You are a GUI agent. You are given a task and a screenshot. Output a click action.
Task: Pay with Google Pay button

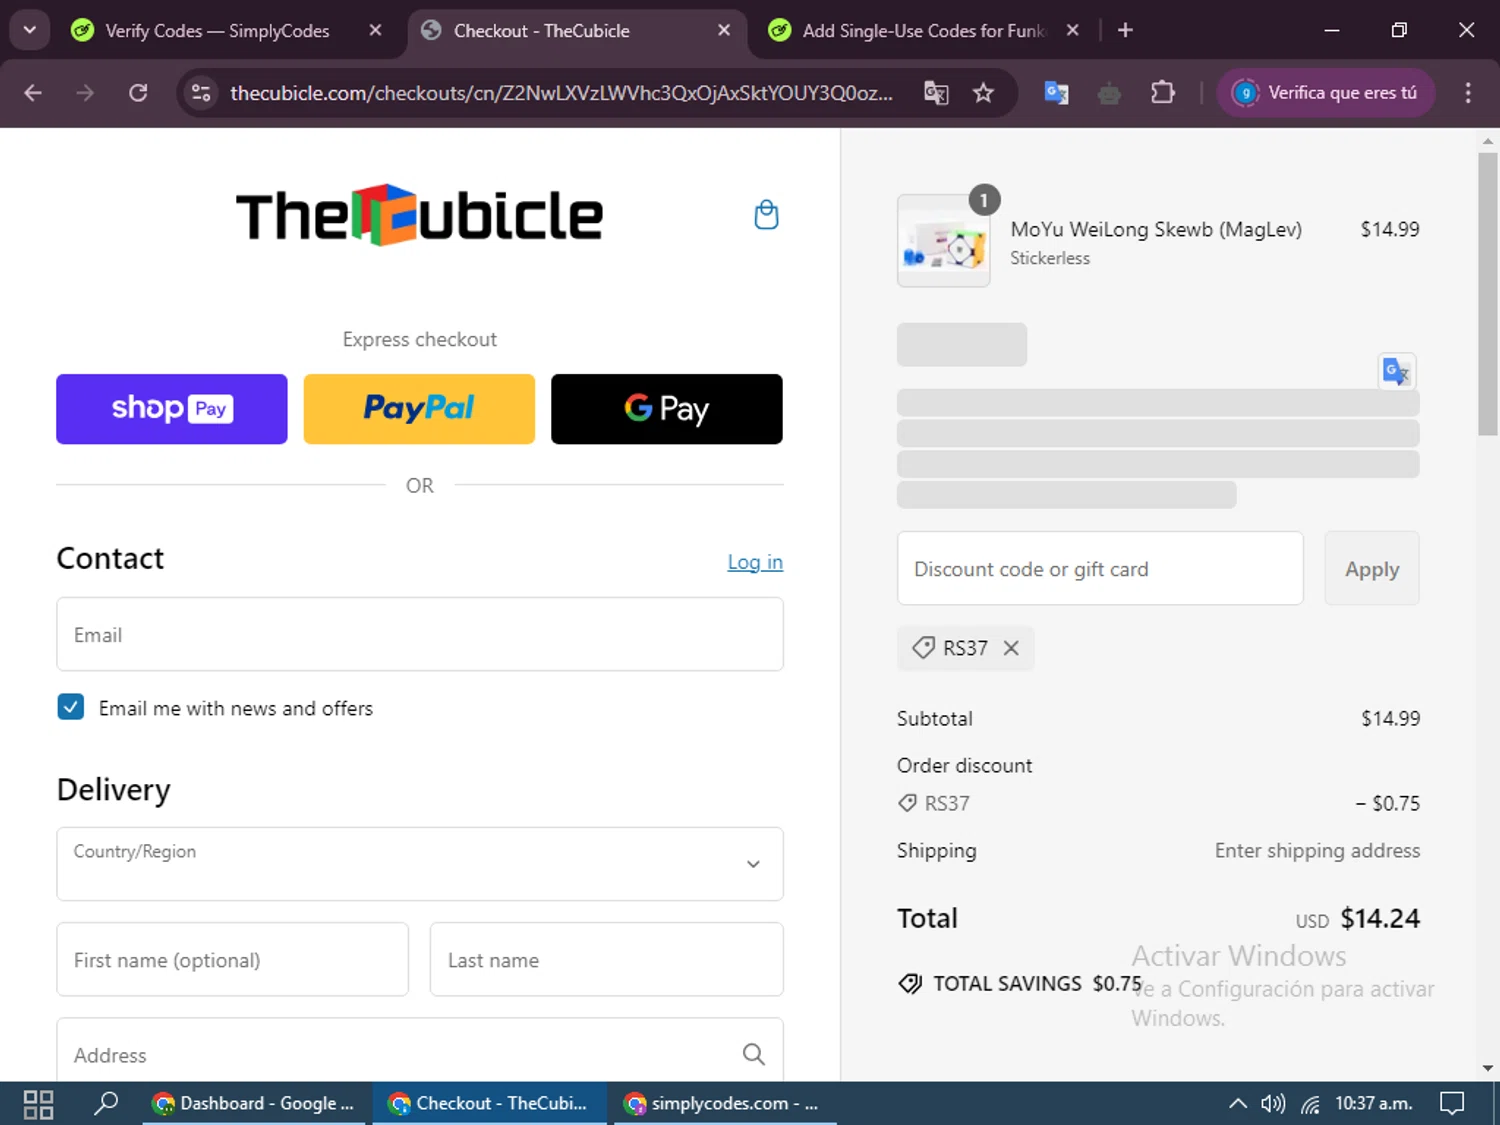[667, 409]
